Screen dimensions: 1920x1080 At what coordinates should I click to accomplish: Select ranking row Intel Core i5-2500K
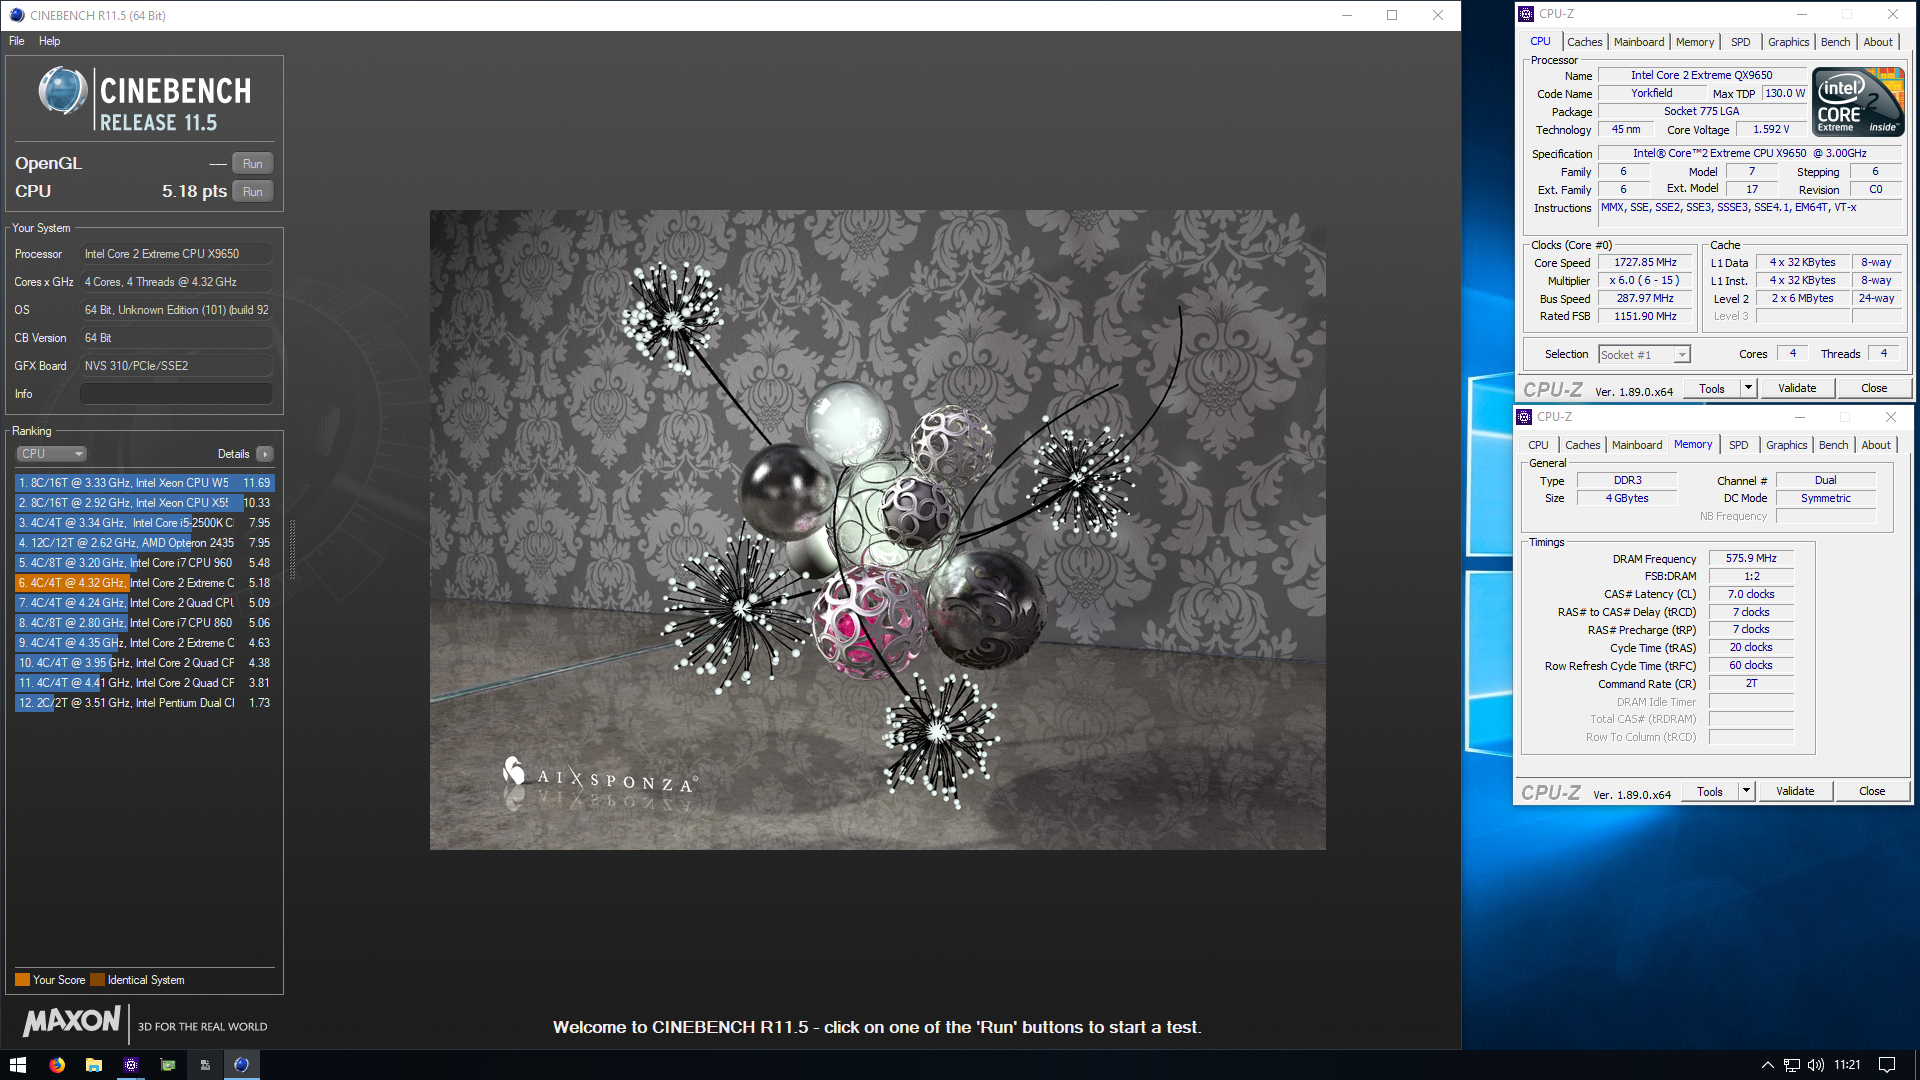click(x=144, y=523)
